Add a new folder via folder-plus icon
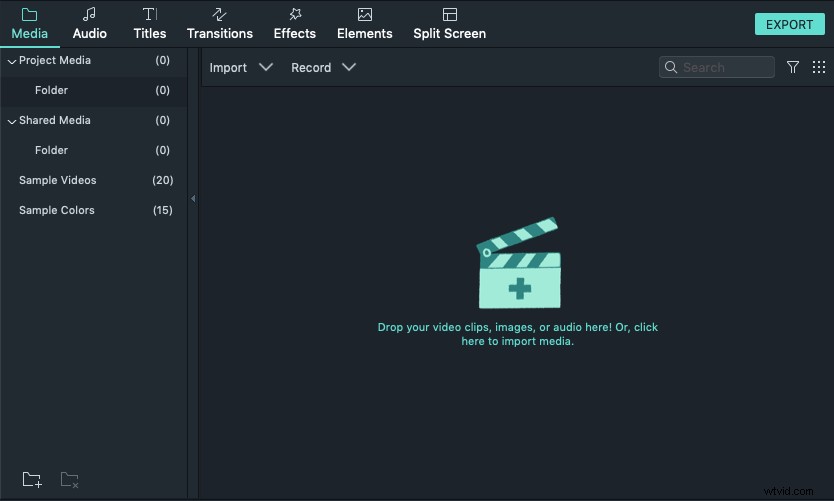Screen dimensions: 834x501 tap(32, 480)
